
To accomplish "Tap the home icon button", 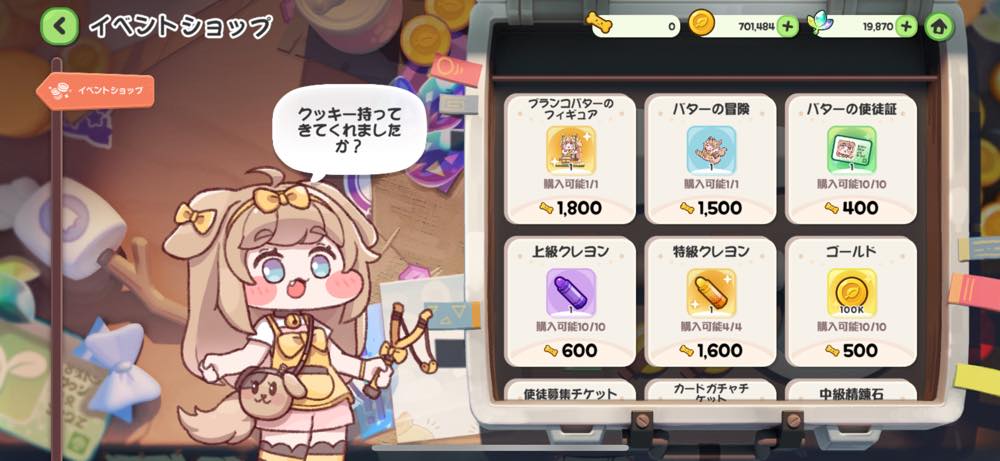I will coord(939,27).
